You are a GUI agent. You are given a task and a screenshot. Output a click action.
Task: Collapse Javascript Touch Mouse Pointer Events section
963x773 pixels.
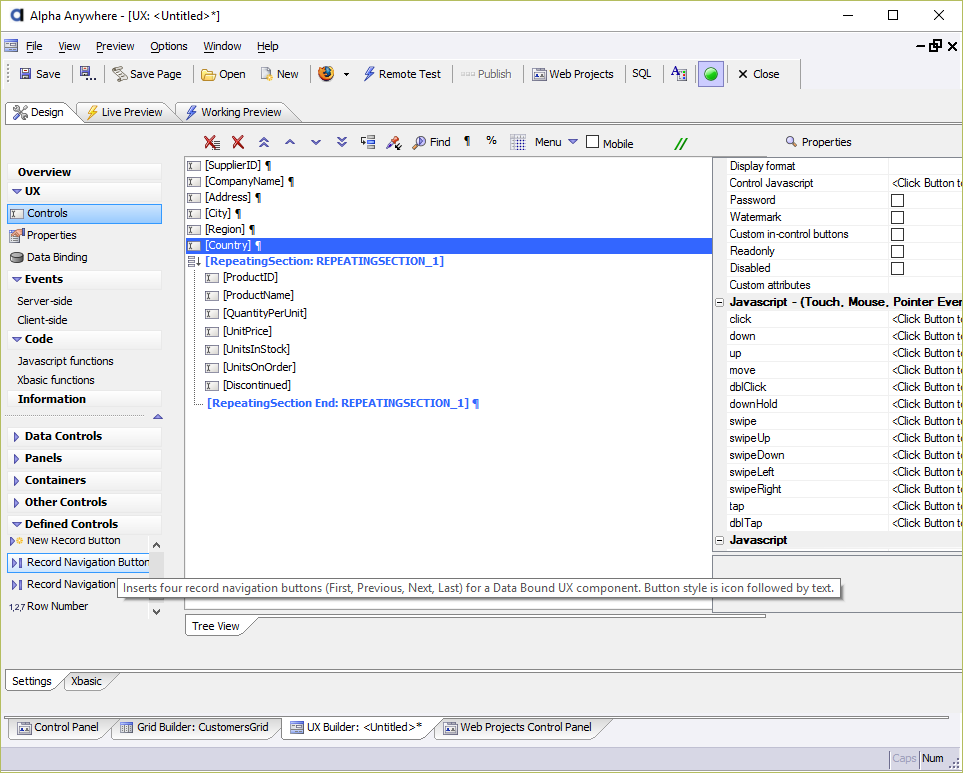point(719,303)
